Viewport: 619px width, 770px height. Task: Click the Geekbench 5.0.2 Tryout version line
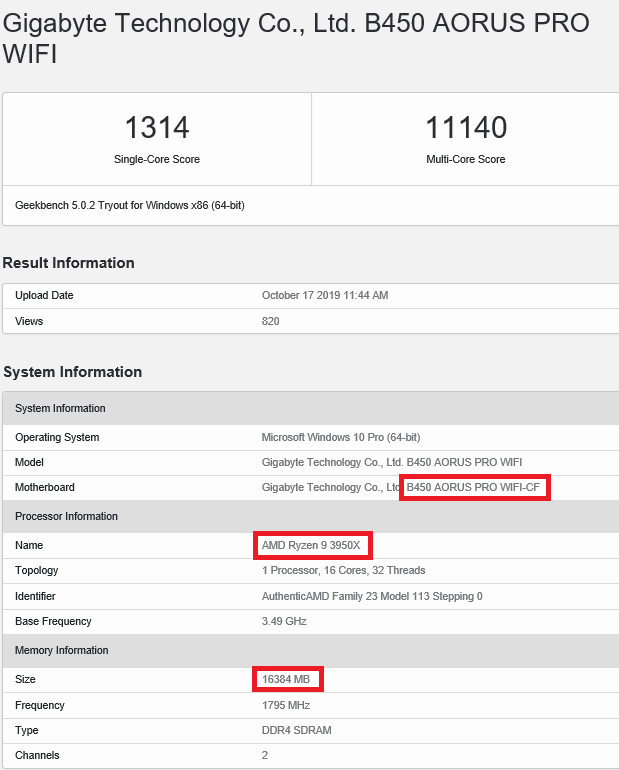click(130, 205)
